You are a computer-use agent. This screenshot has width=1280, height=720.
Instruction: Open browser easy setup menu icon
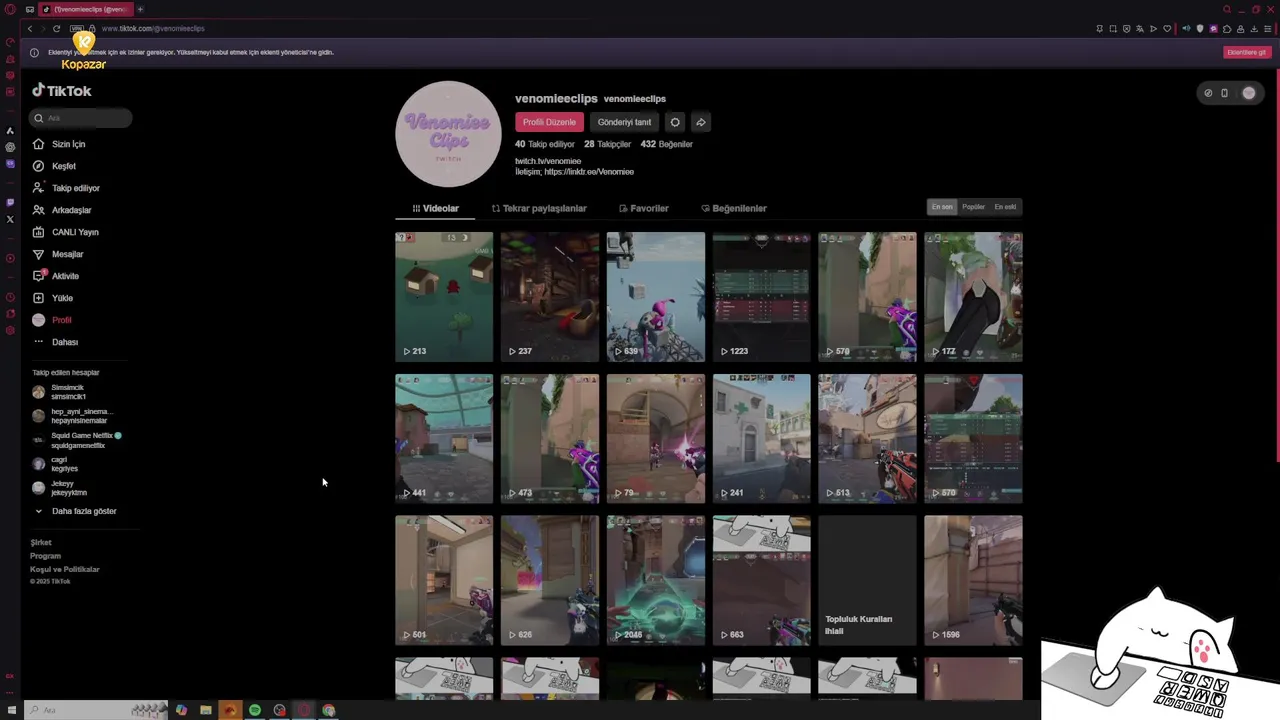[1267, 29]
